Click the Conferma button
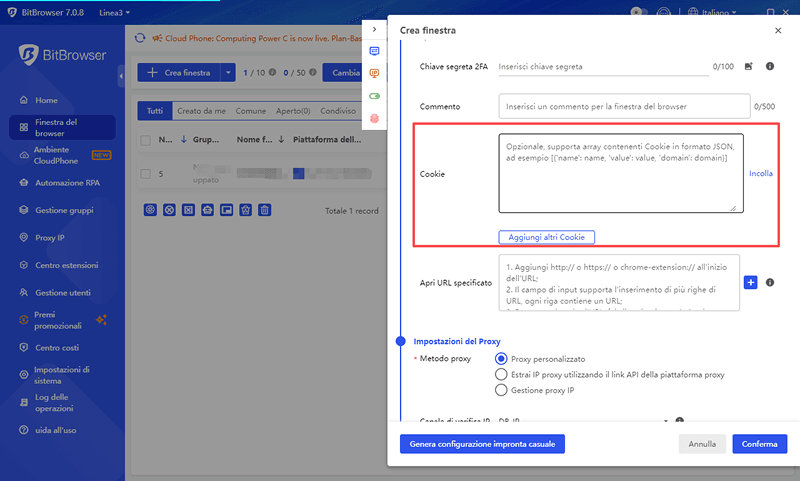Screen dimensions: 800x481 (760, 444)
